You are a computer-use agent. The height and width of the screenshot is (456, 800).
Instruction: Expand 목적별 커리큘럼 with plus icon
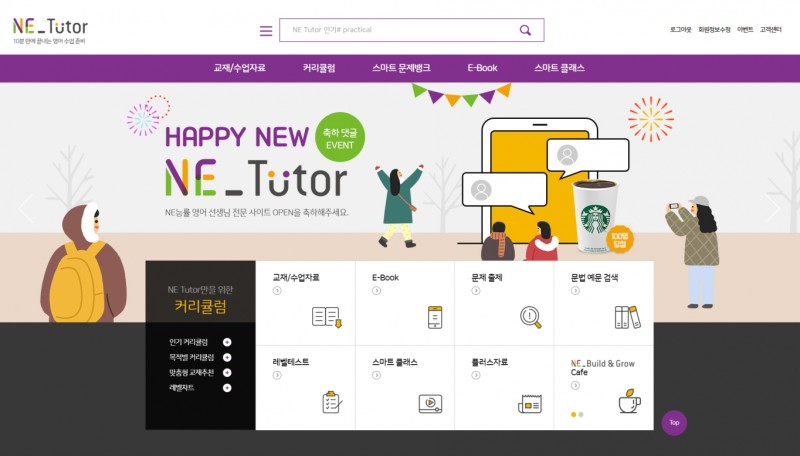[227, 358]
